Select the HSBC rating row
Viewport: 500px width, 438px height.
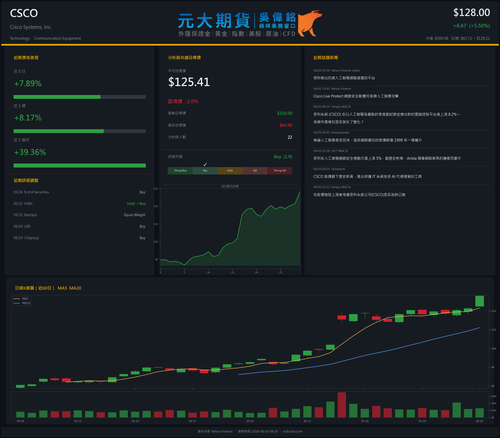(80, 203)
